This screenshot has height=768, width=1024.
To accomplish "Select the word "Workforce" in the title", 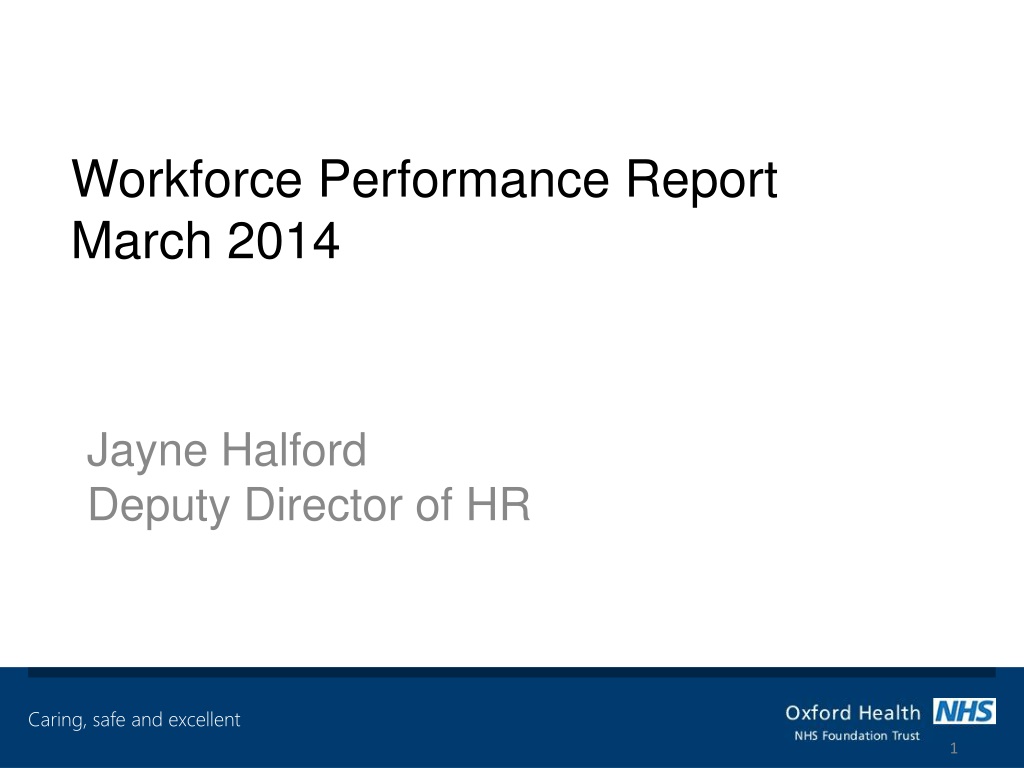I will pyautogui.click(x=187, y=179).
